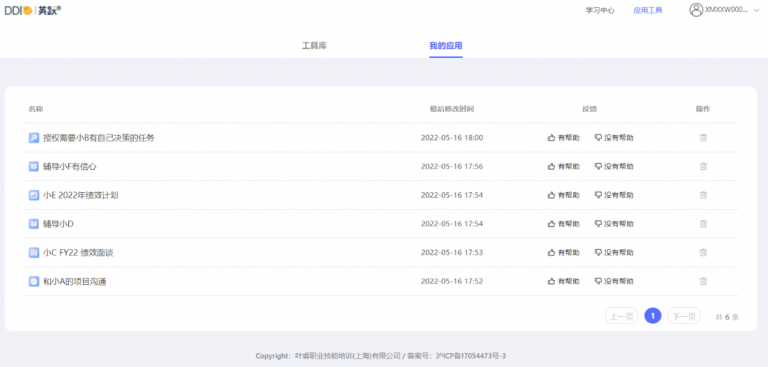
Task: Mark 小C FY22 绩效面谈 as 没有帮助
Action: tap(614, 253)
